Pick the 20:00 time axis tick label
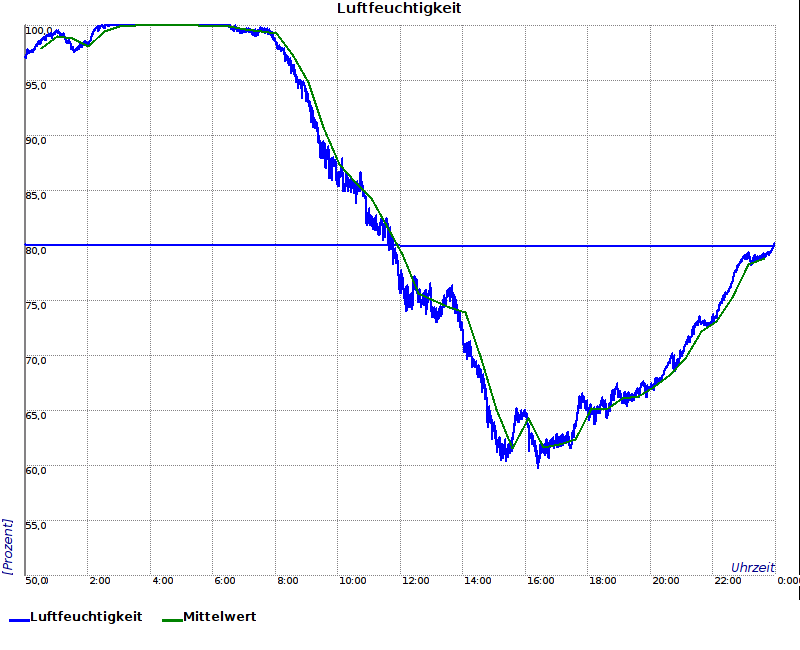 (666, 580)
